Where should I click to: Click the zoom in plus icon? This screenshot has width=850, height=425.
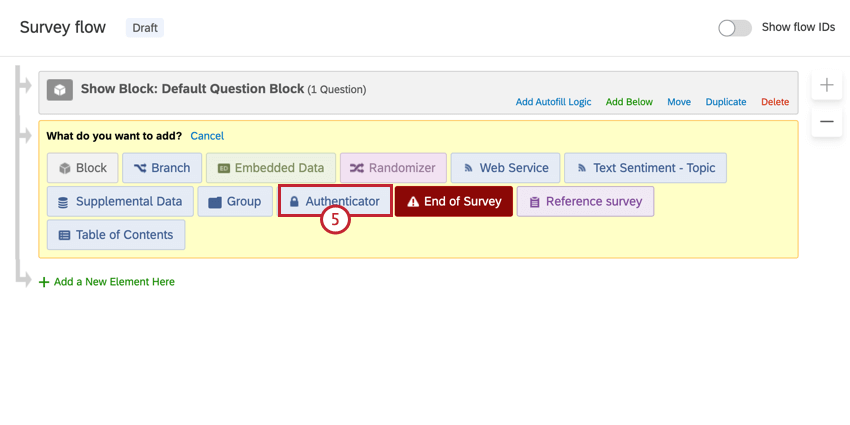827,85
